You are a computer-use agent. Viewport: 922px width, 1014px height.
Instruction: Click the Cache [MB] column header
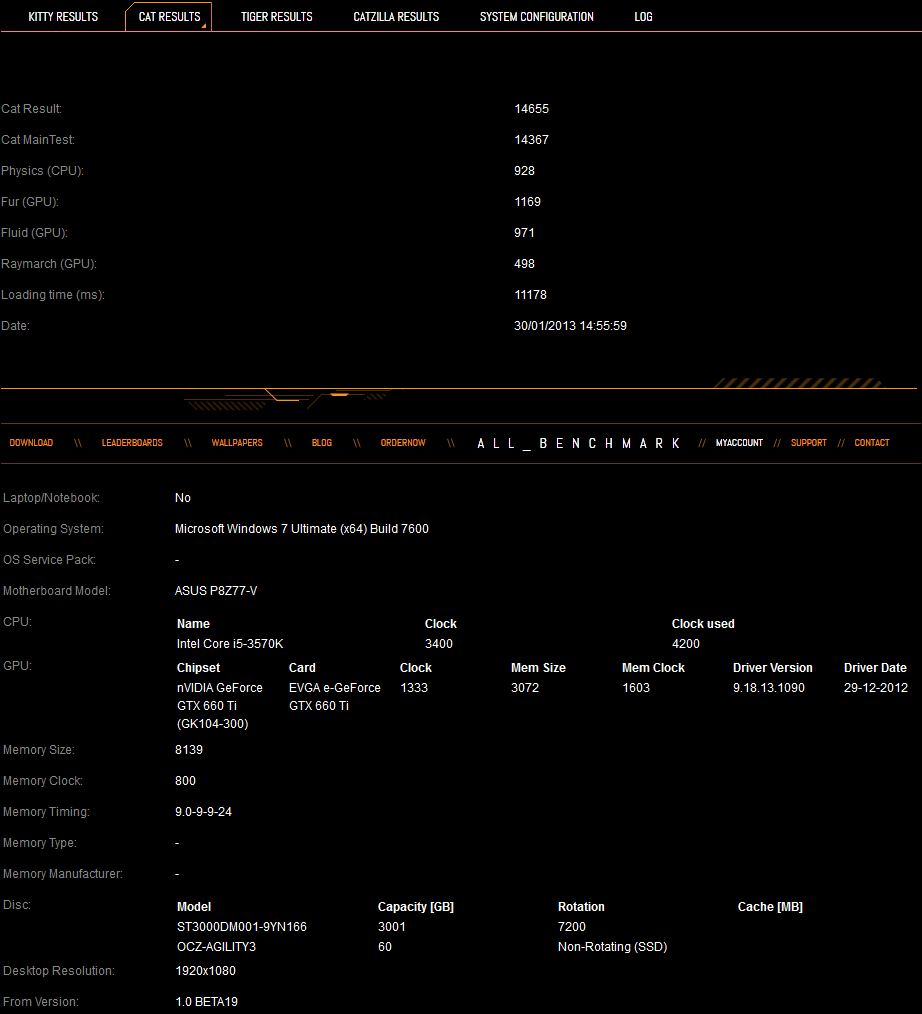(770, 907)
